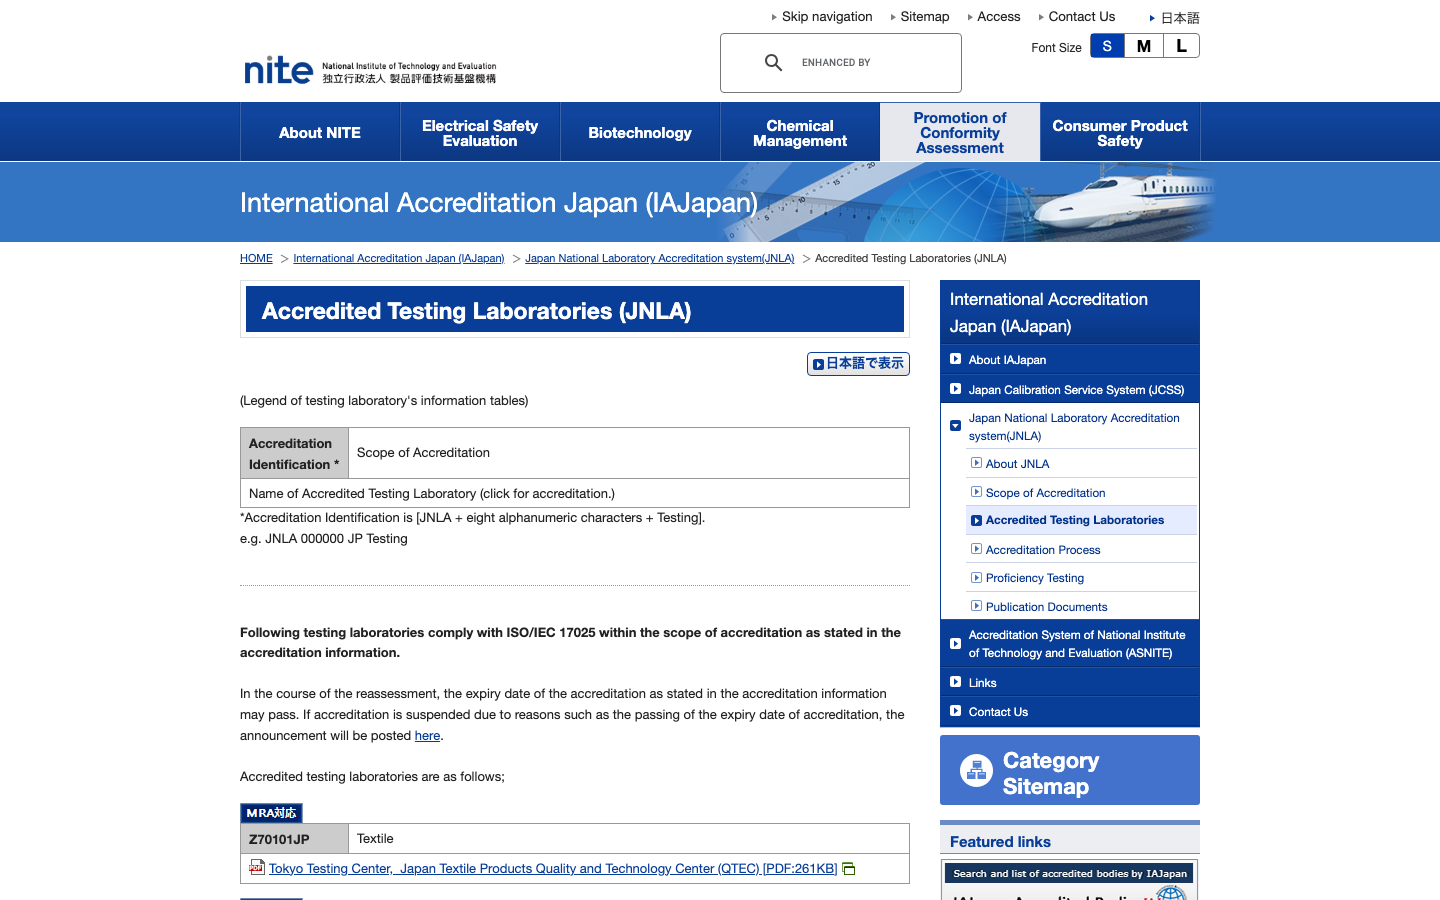Screen dimensions: 1440x900
Task: Click the search magnifier icon
Action: [x=773, y=63]
